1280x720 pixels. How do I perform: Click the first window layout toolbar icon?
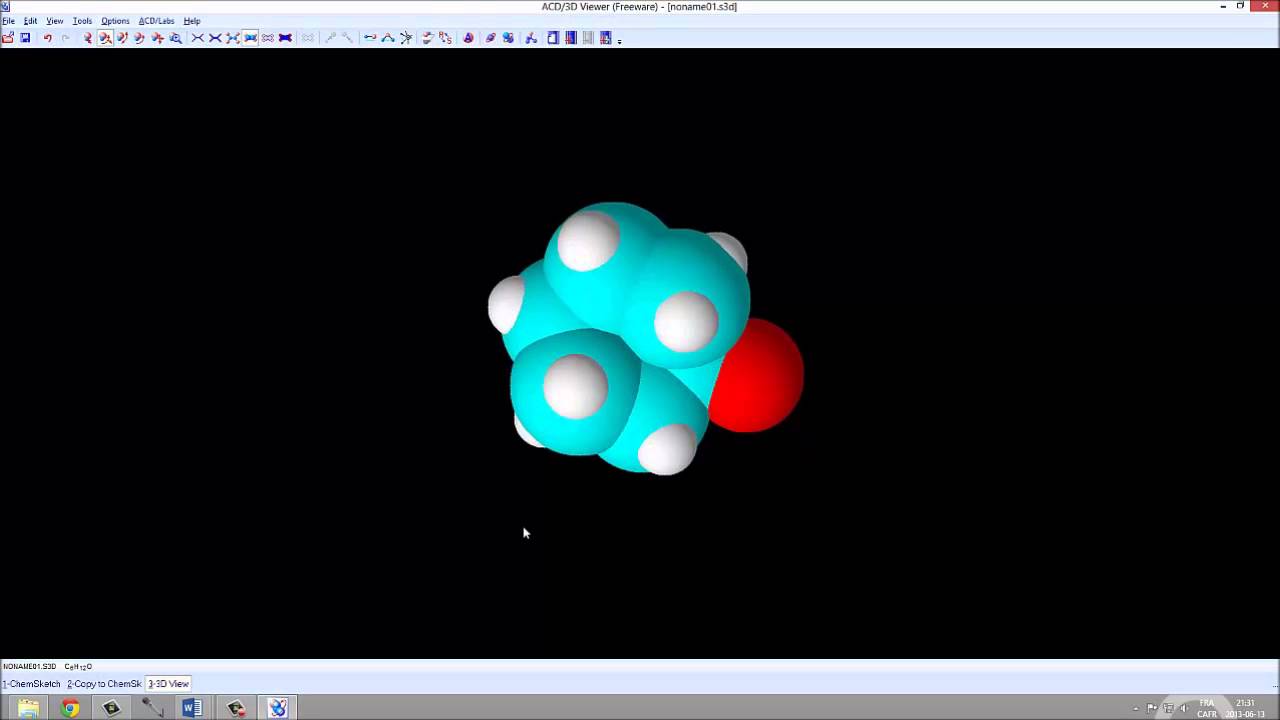click(552, 38)
